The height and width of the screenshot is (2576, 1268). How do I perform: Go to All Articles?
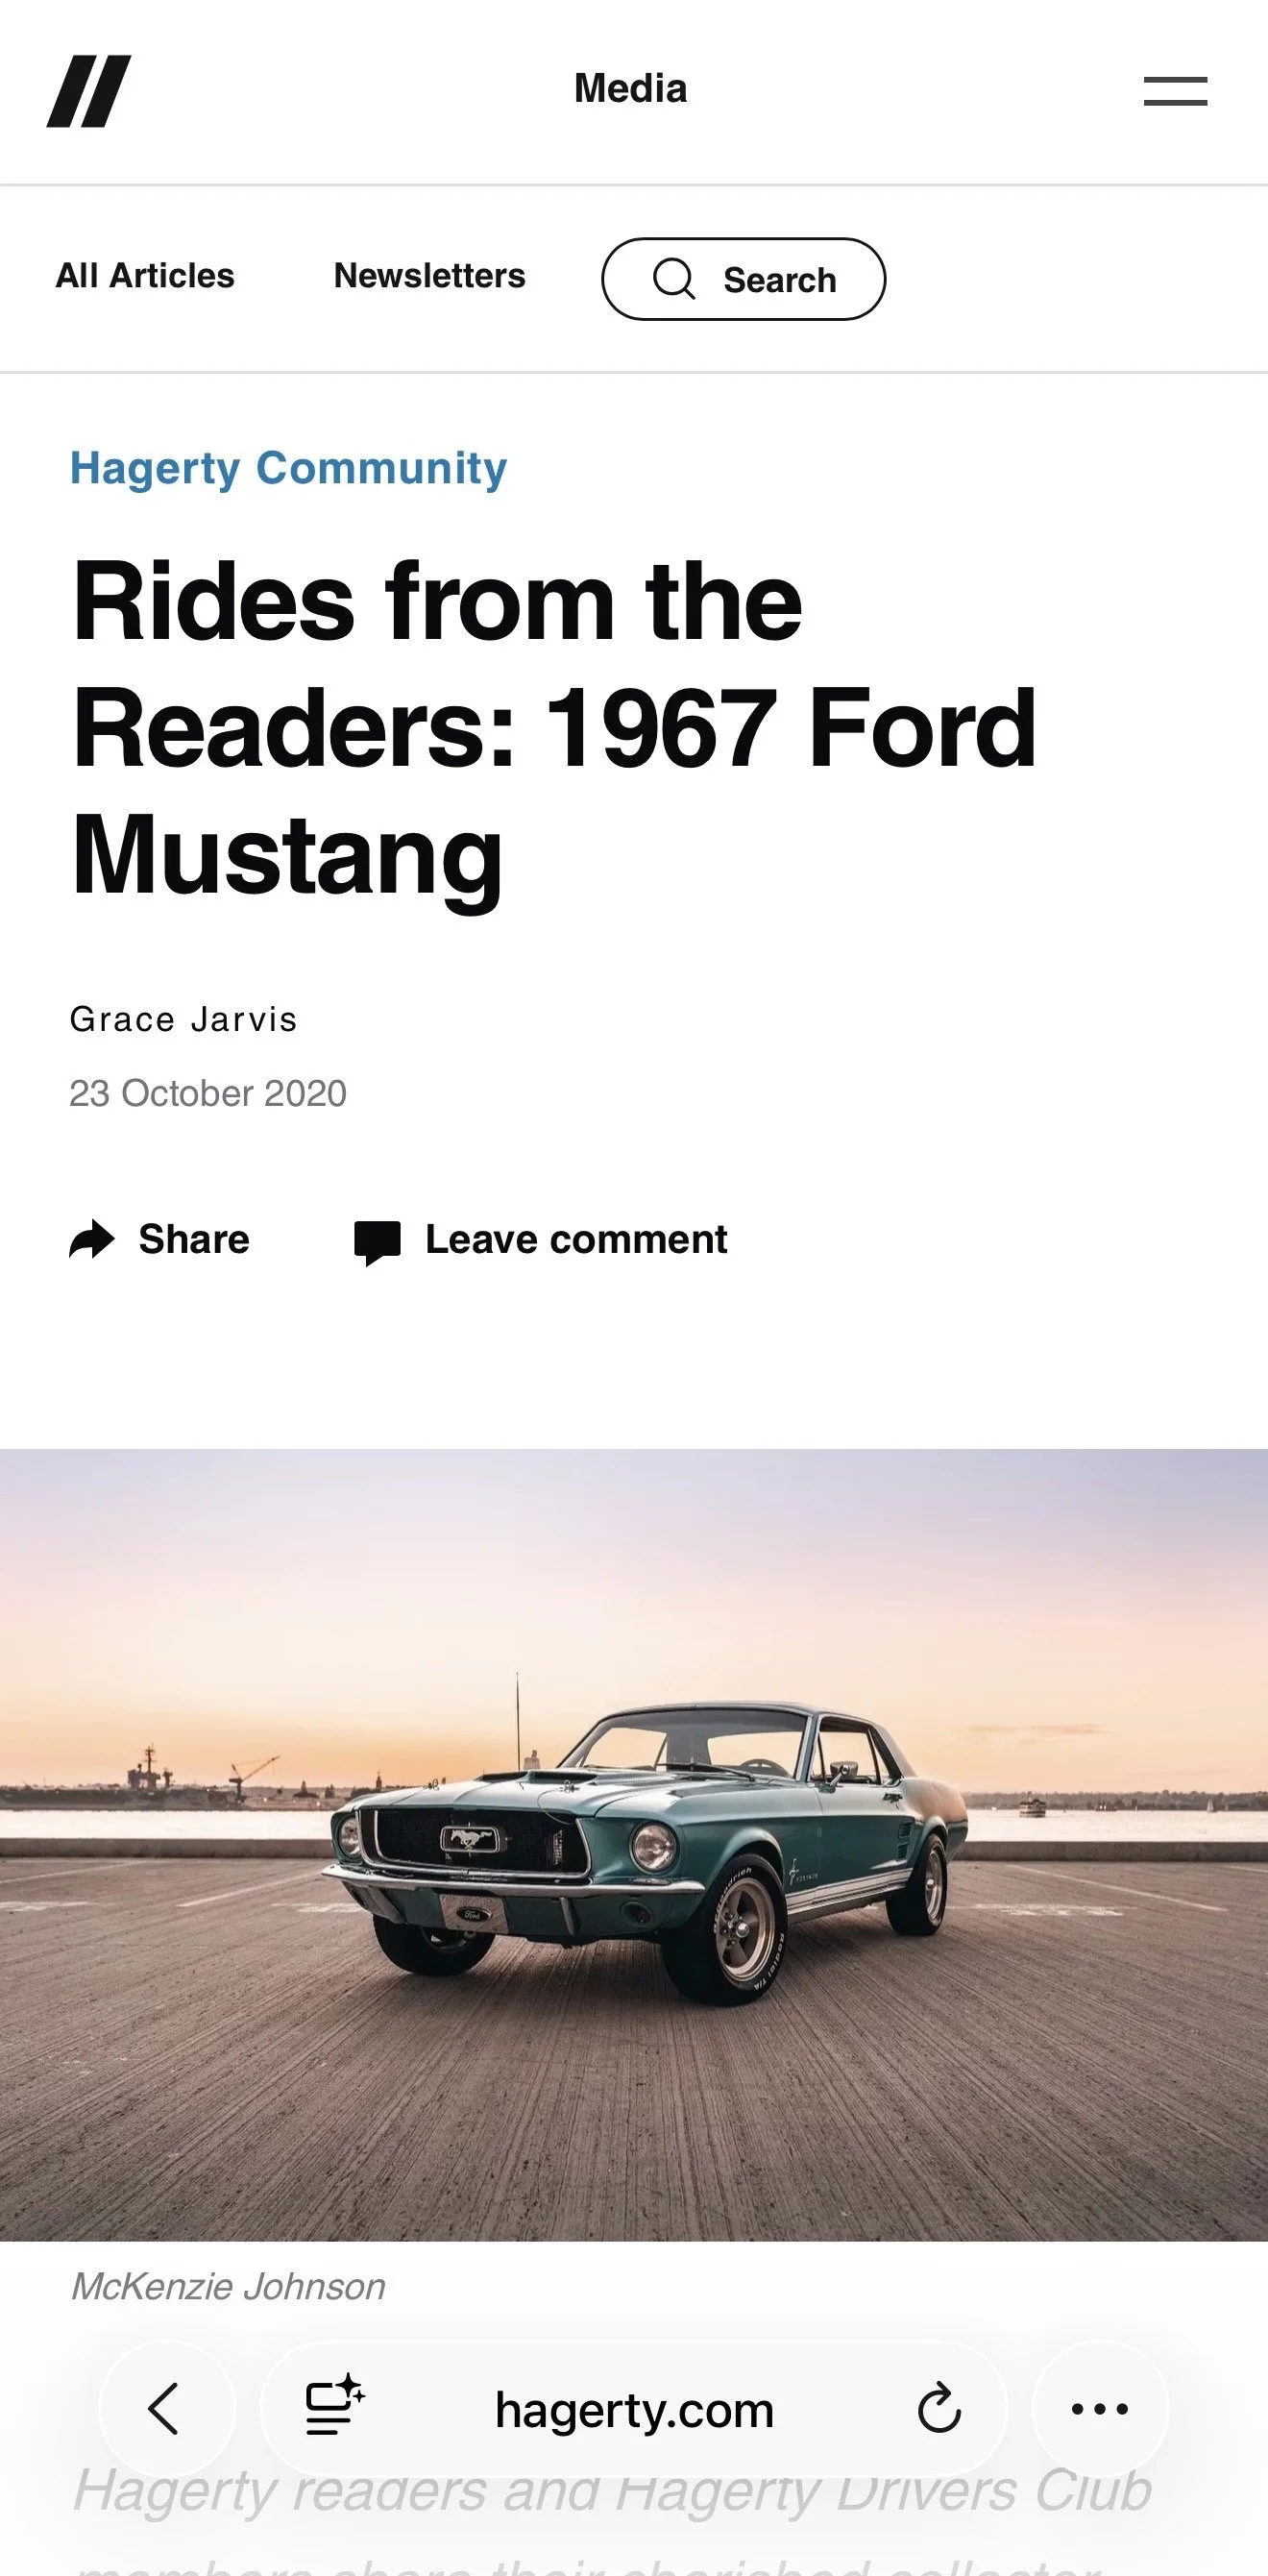145,275
